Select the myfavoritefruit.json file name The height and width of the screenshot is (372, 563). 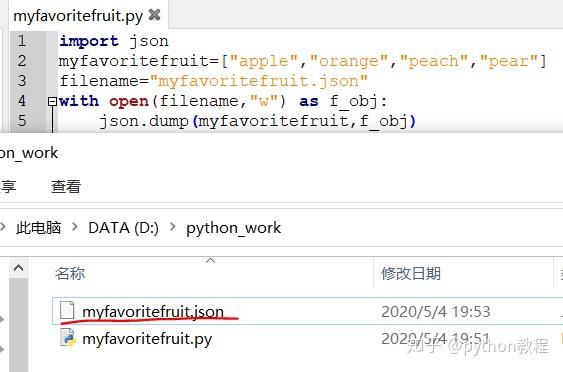153,311
